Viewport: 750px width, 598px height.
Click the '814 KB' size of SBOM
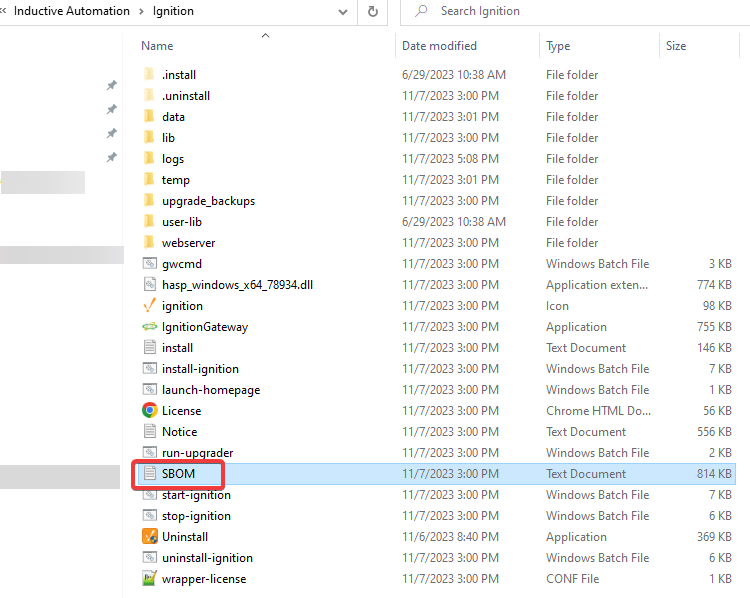click(714, 474)
